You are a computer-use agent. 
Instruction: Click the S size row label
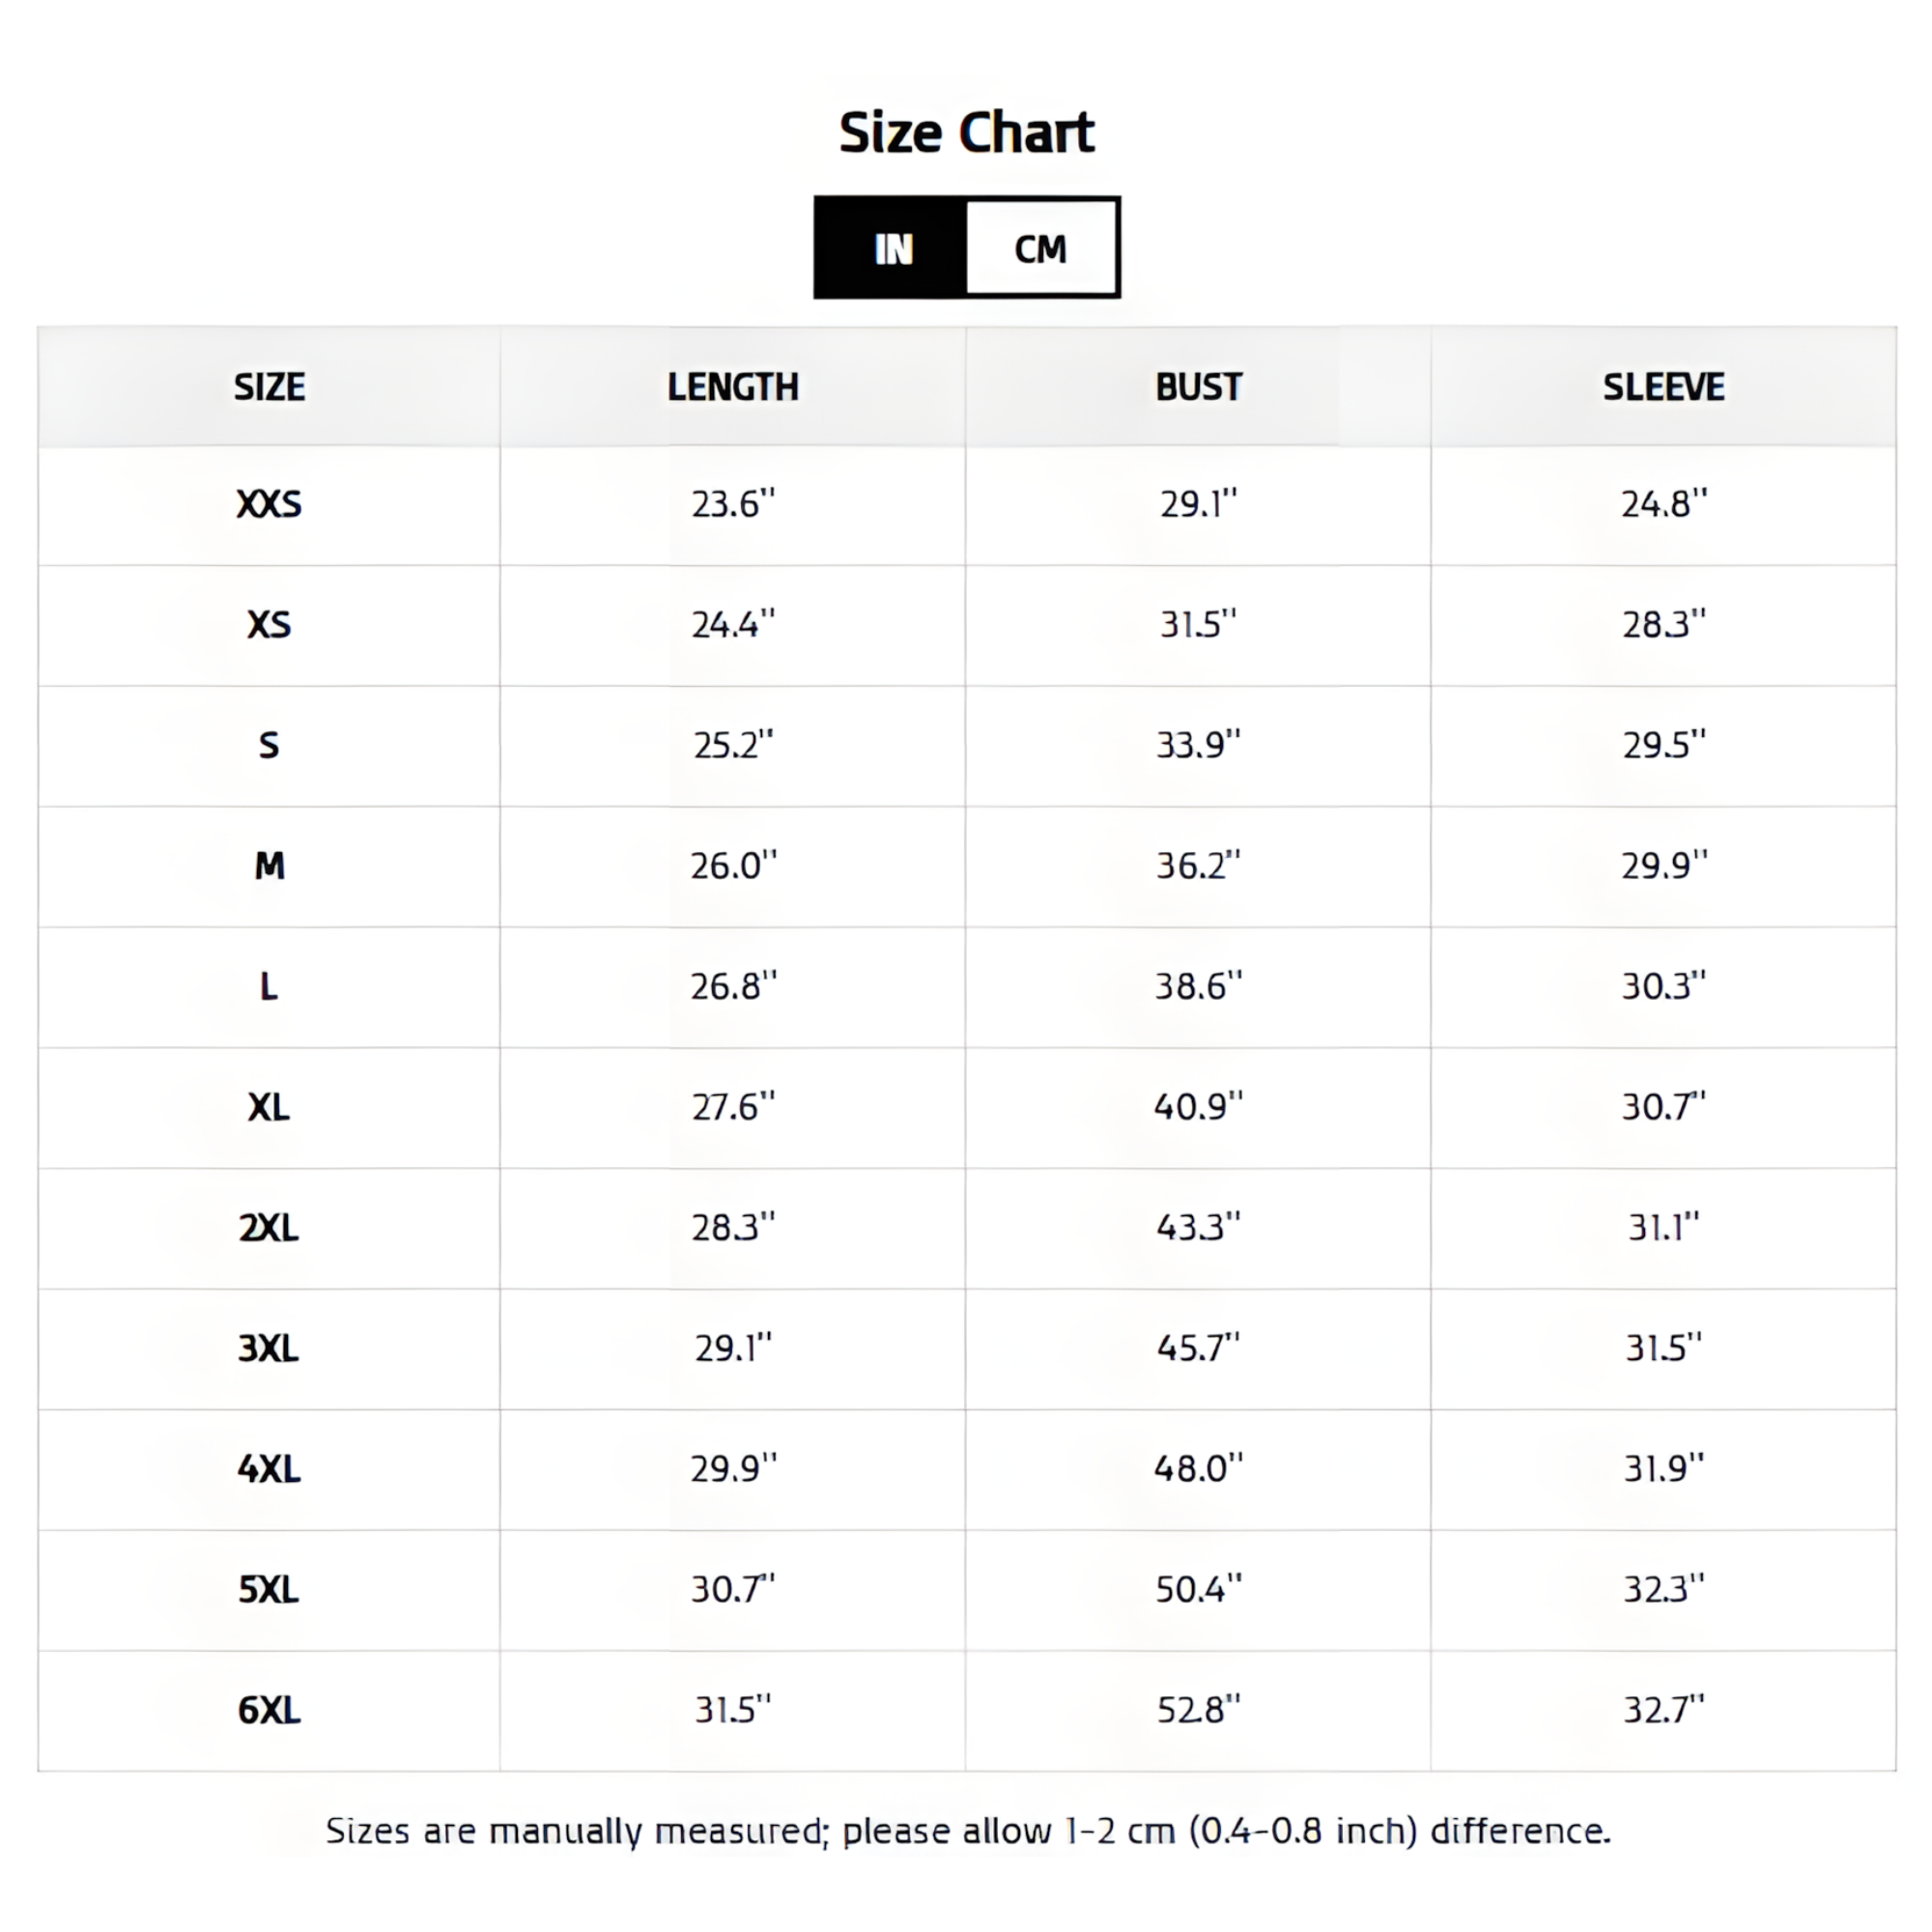[269, 745]
